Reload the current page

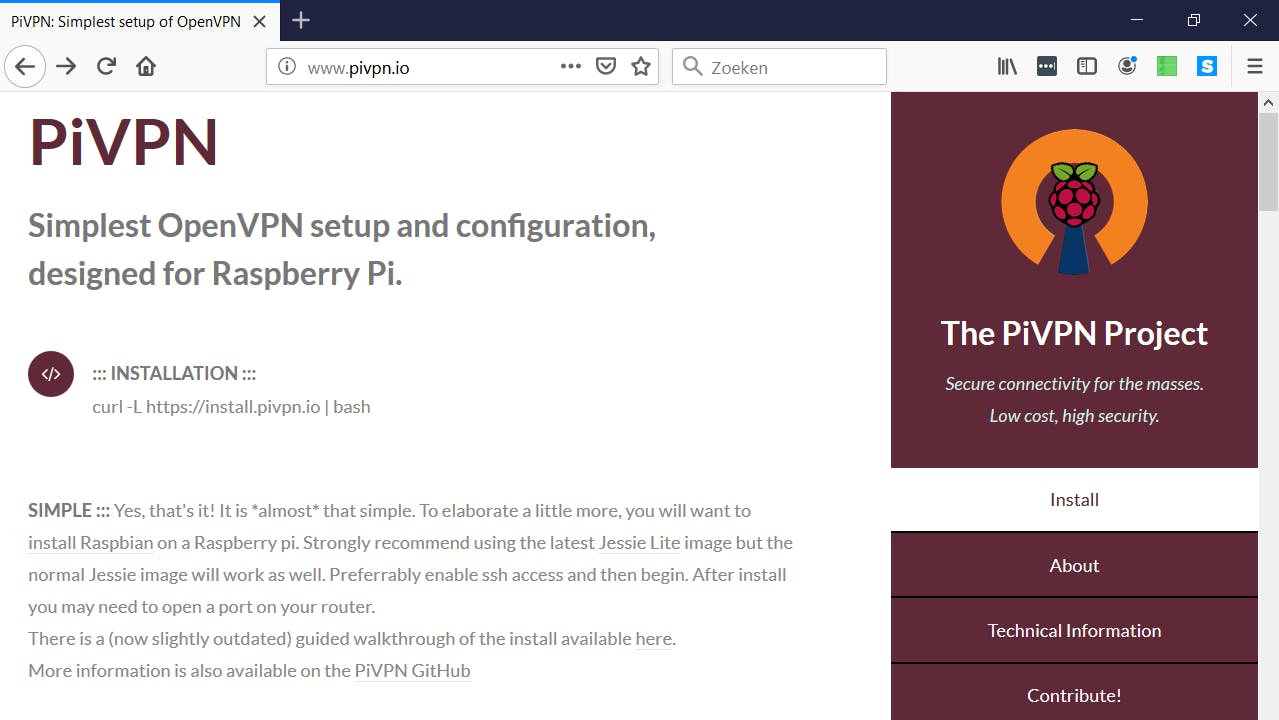click(106, 67)
